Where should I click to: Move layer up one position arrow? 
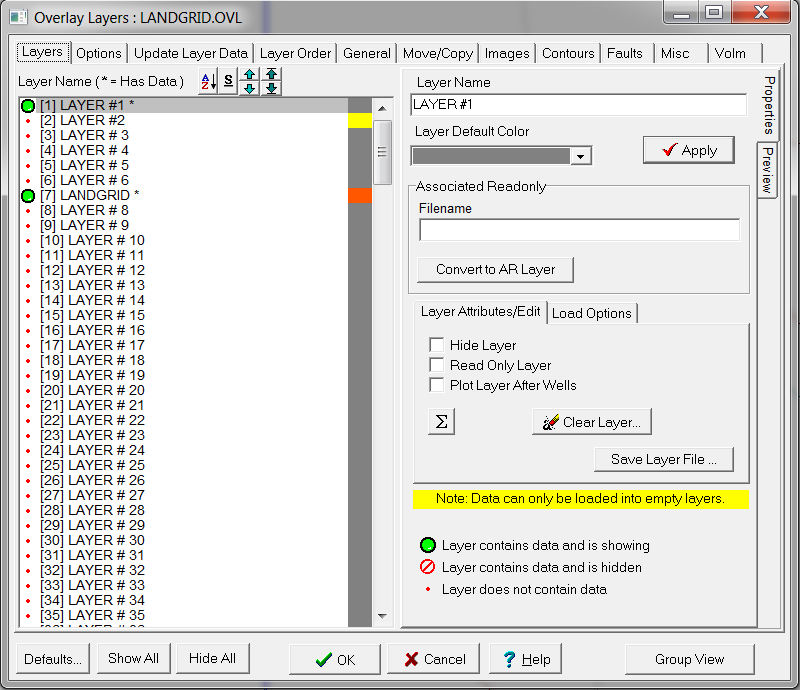click(250, 75)
